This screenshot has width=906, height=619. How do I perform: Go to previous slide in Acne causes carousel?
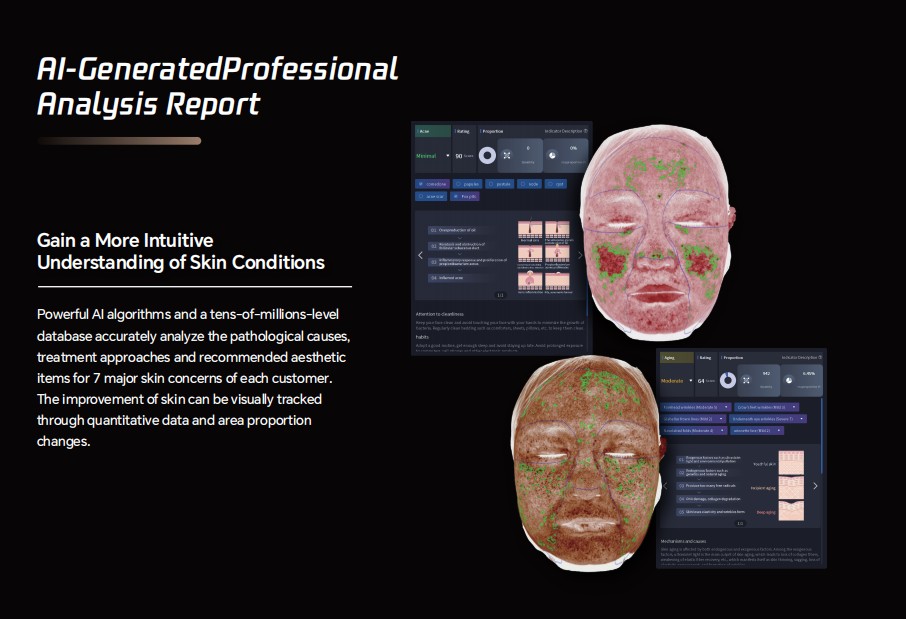click(x=420, y=255)
